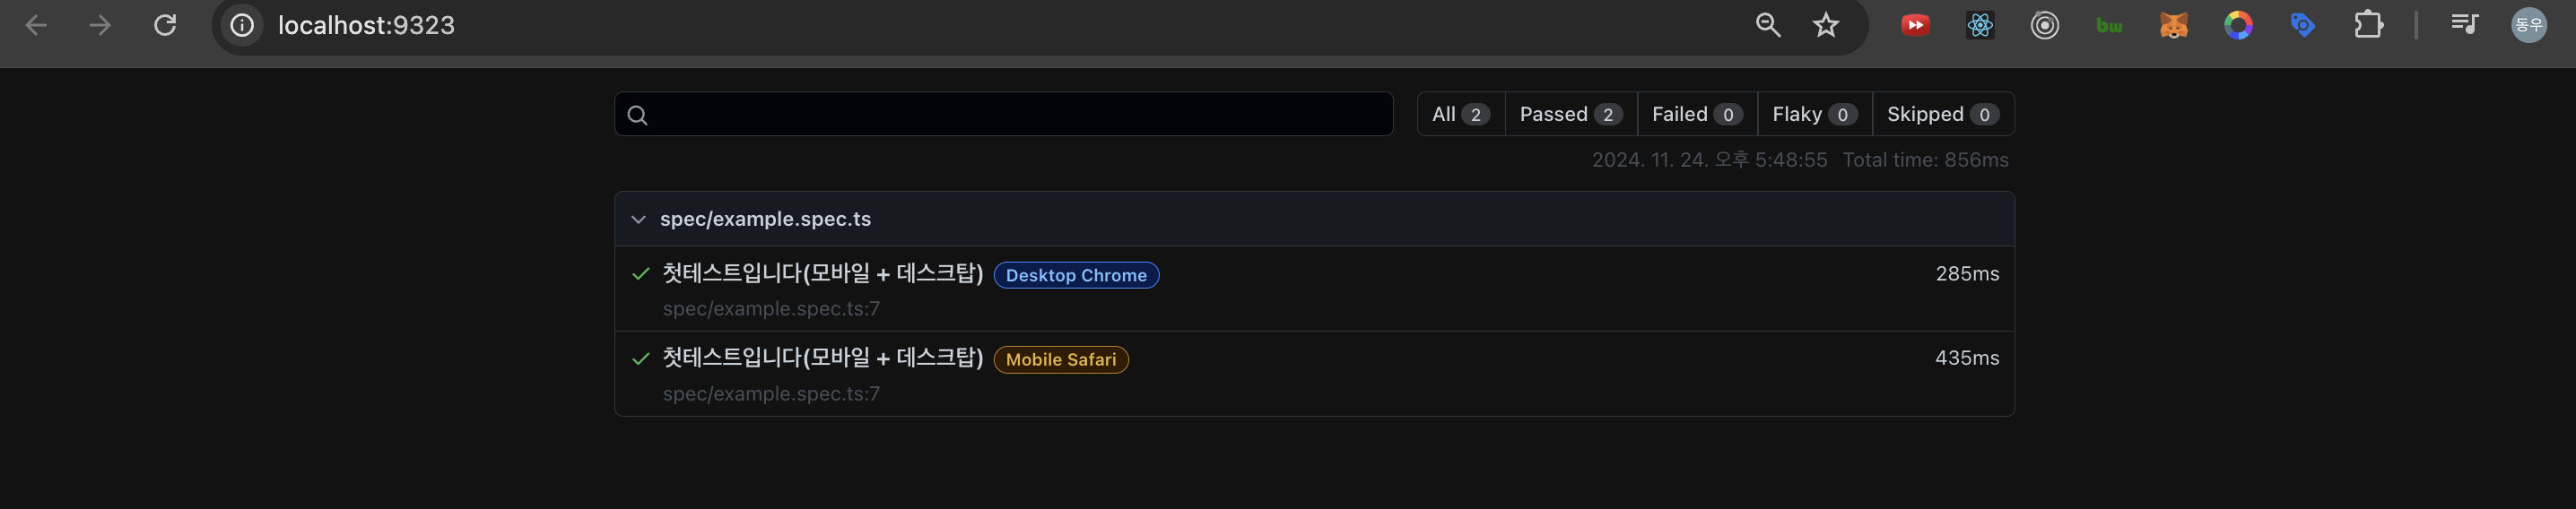The height and width of the screenshot is (509, 2576).
Task: Filter by Flaky tests
Action: [x=1814, y=114]
